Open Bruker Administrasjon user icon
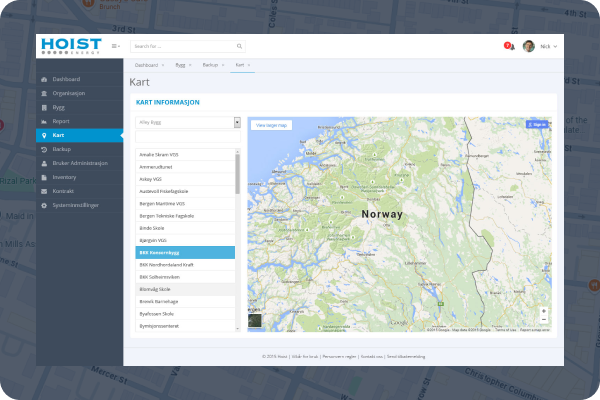The image size is (600, 400). (x=43, y=162)
